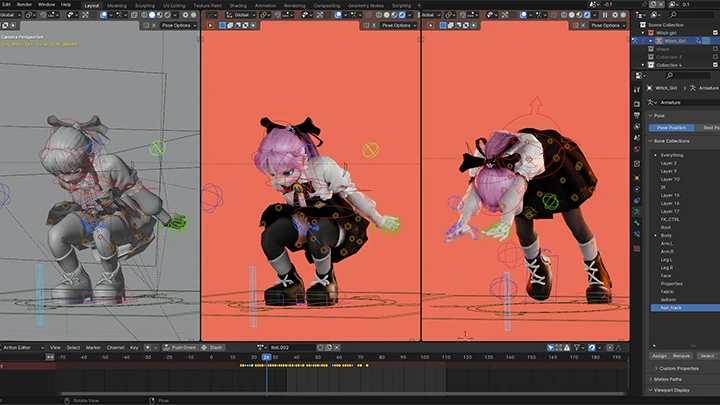
Task: Toggle Witch girl collection exclude checkbox
Action: 715,33
